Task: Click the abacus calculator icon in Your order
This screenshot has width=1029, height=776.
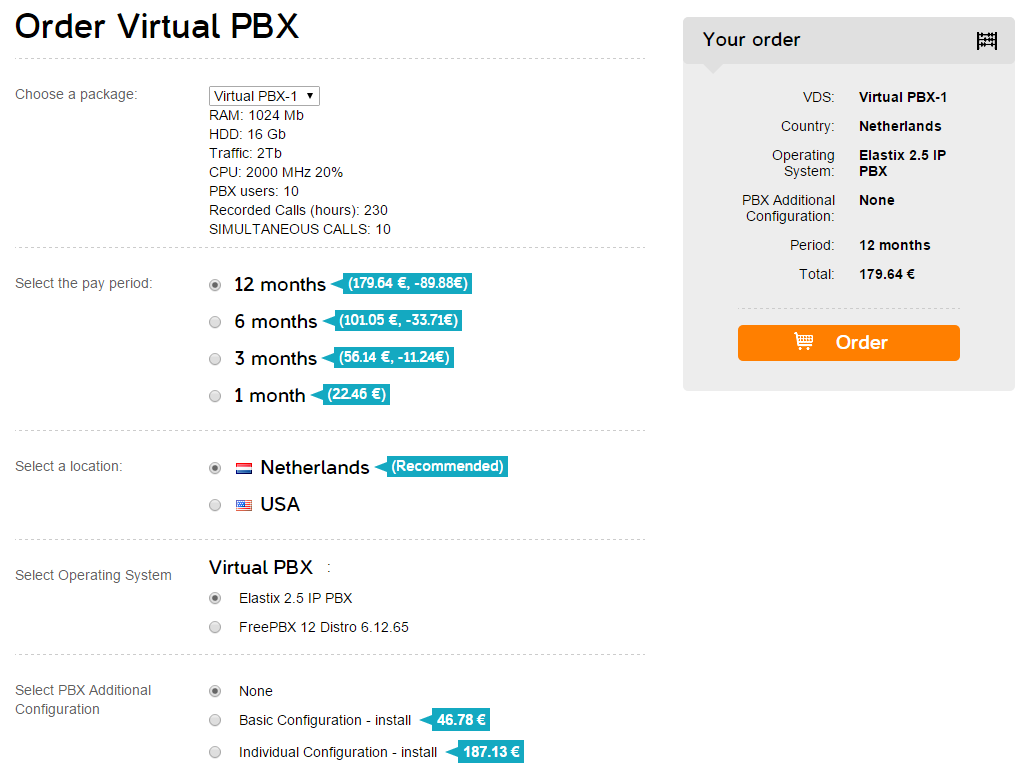Action: click(x=987, y=41)
